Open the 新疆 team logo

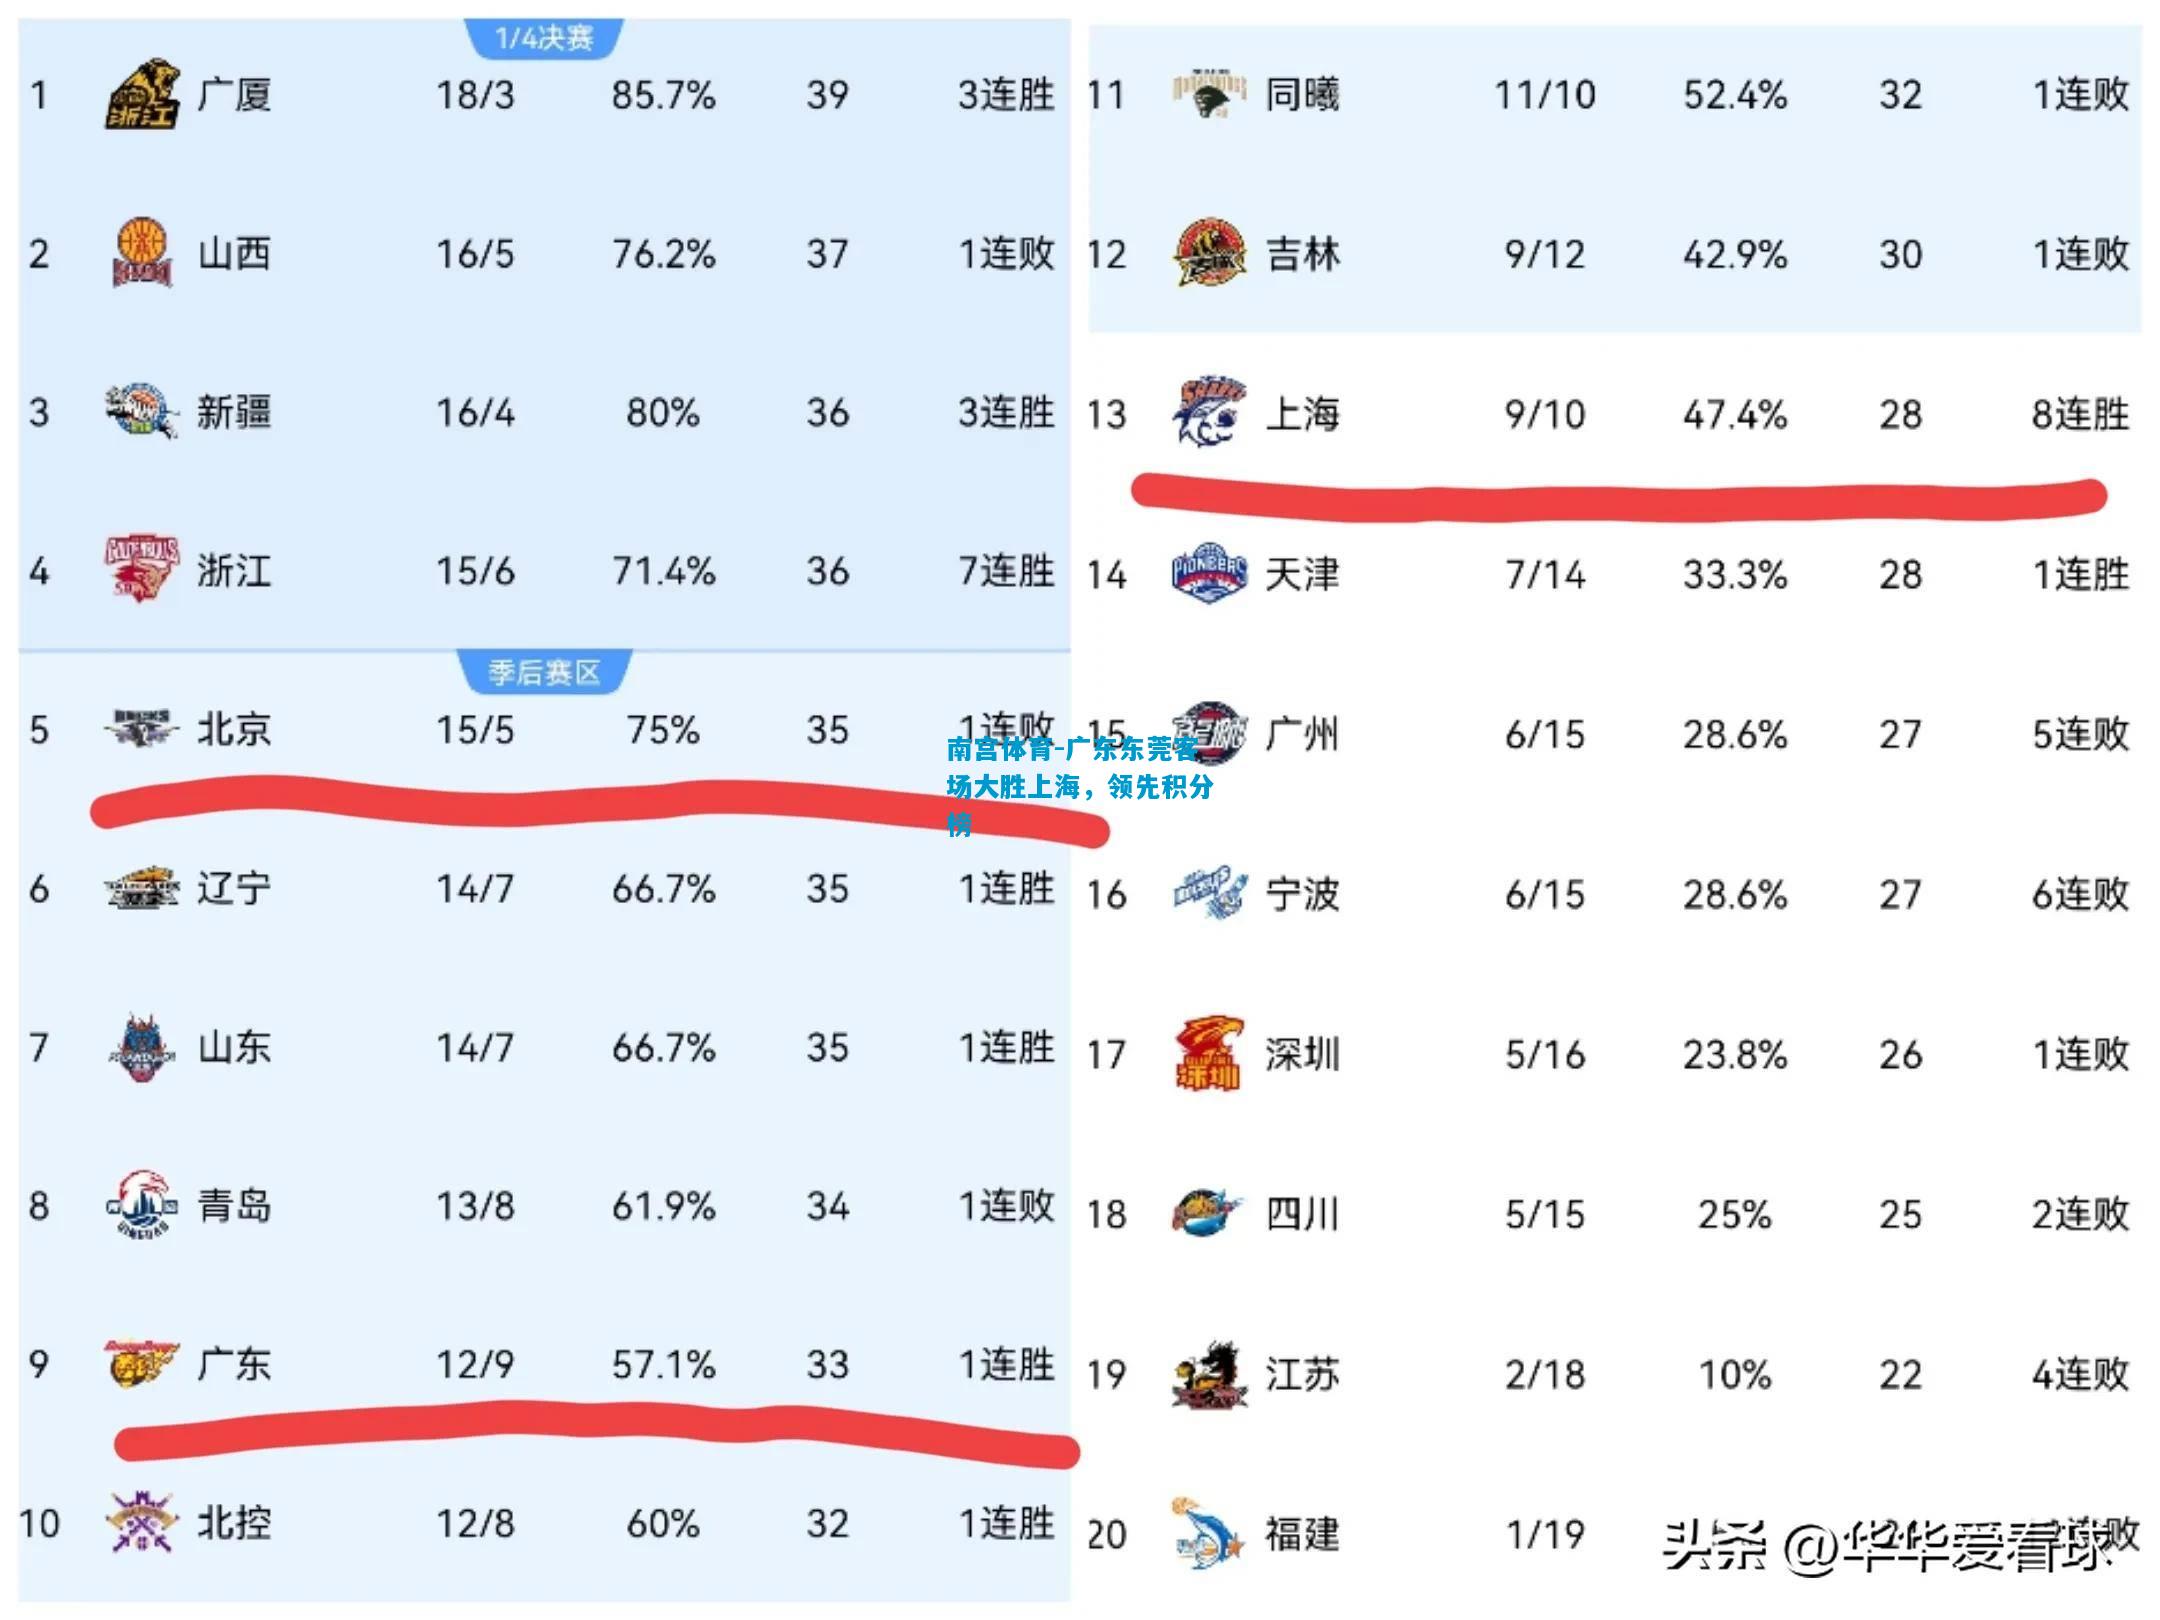point(141,410)
